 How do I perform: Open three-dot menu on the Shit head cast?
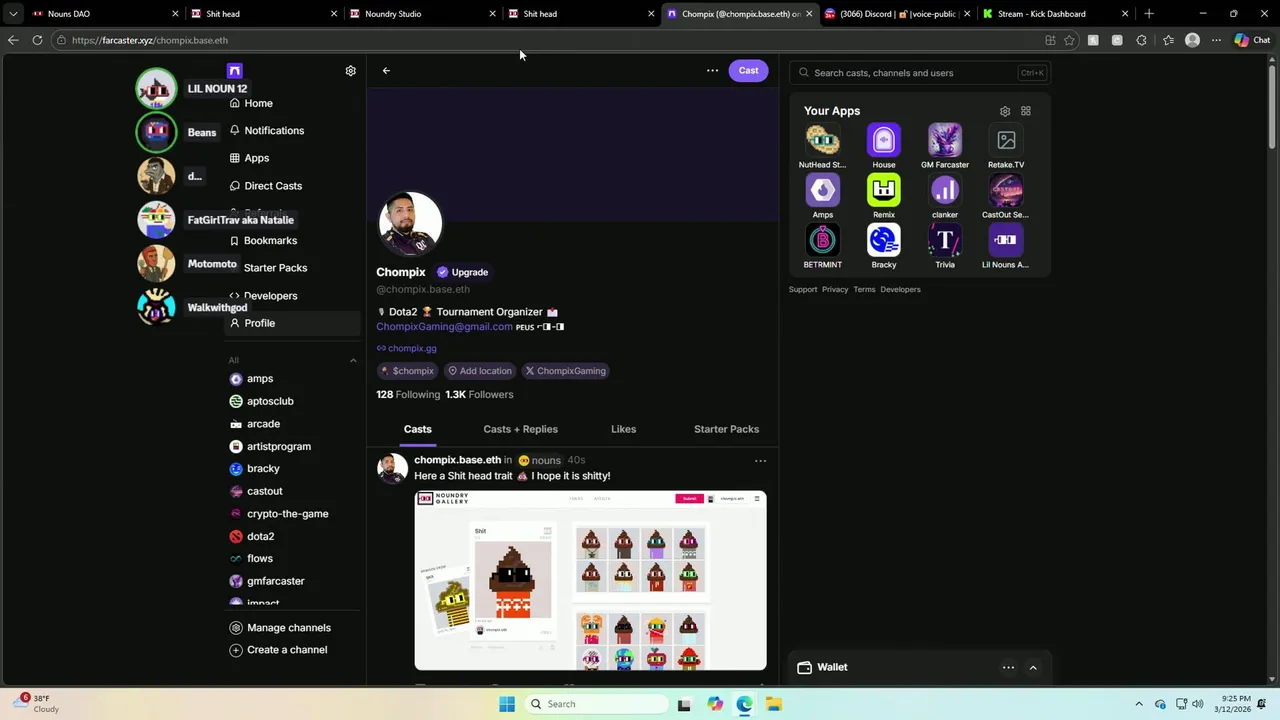pos(760,461)
